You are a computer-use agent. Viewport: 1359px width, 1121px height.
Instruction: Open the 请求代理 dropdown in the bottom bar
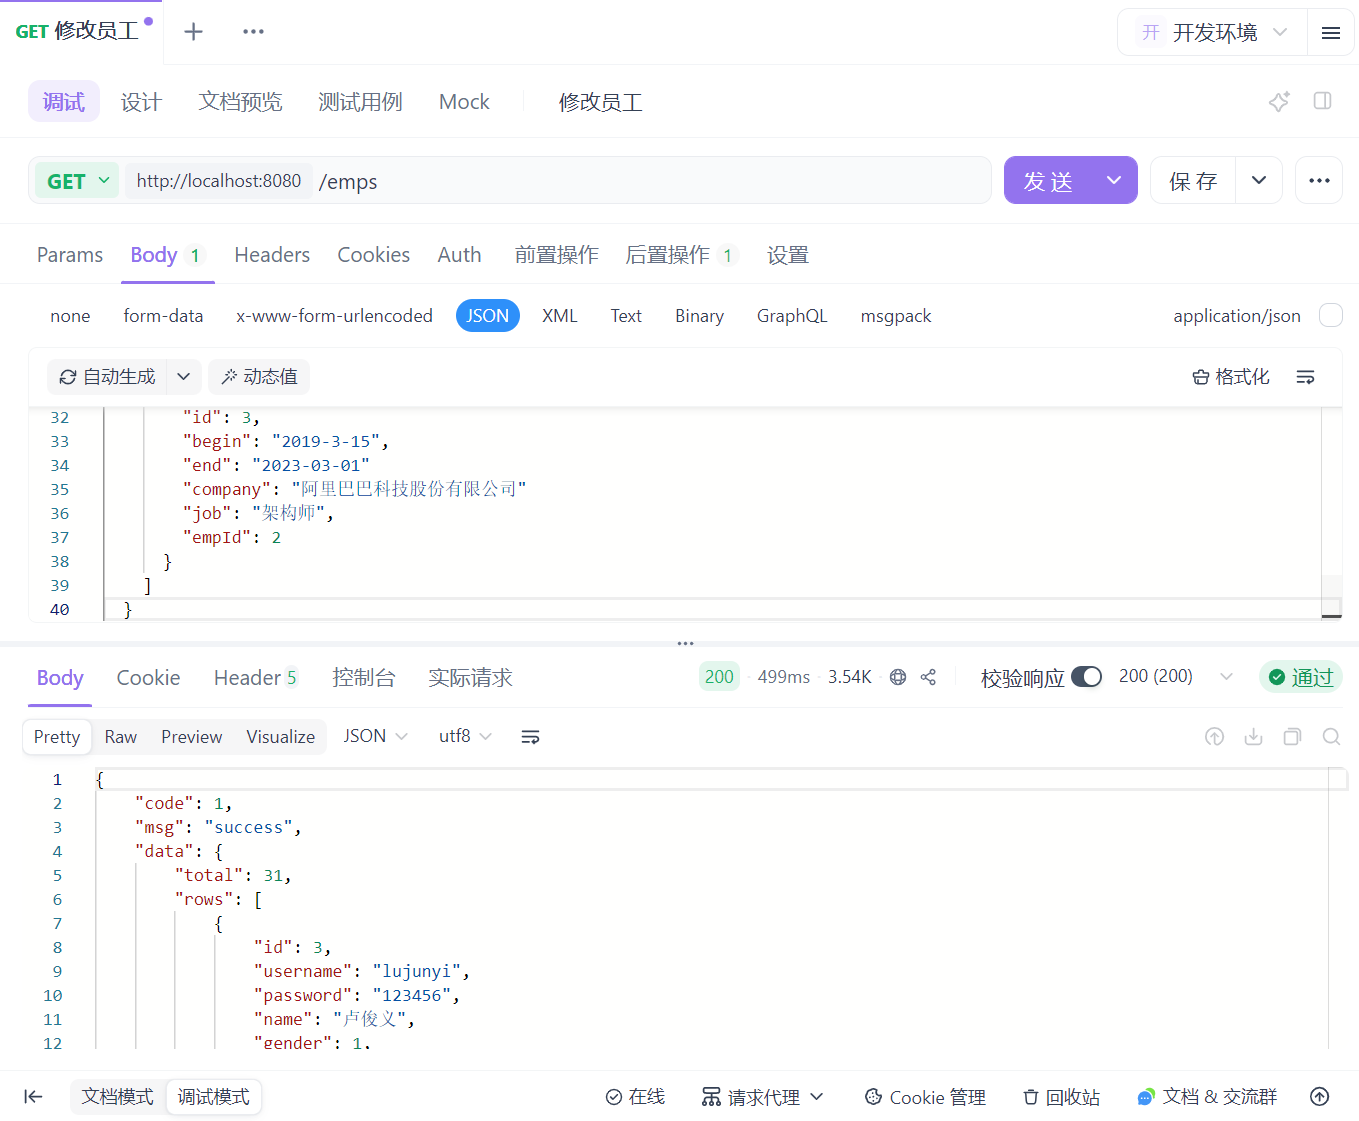(x=763, y=1097)
